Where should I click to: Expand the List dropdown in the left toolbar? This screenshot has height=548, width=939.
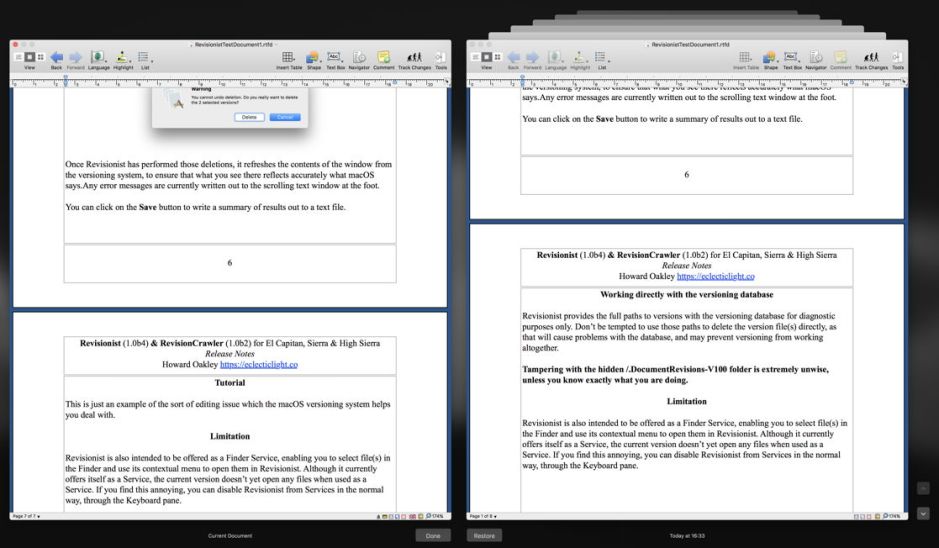click(144, 57)
